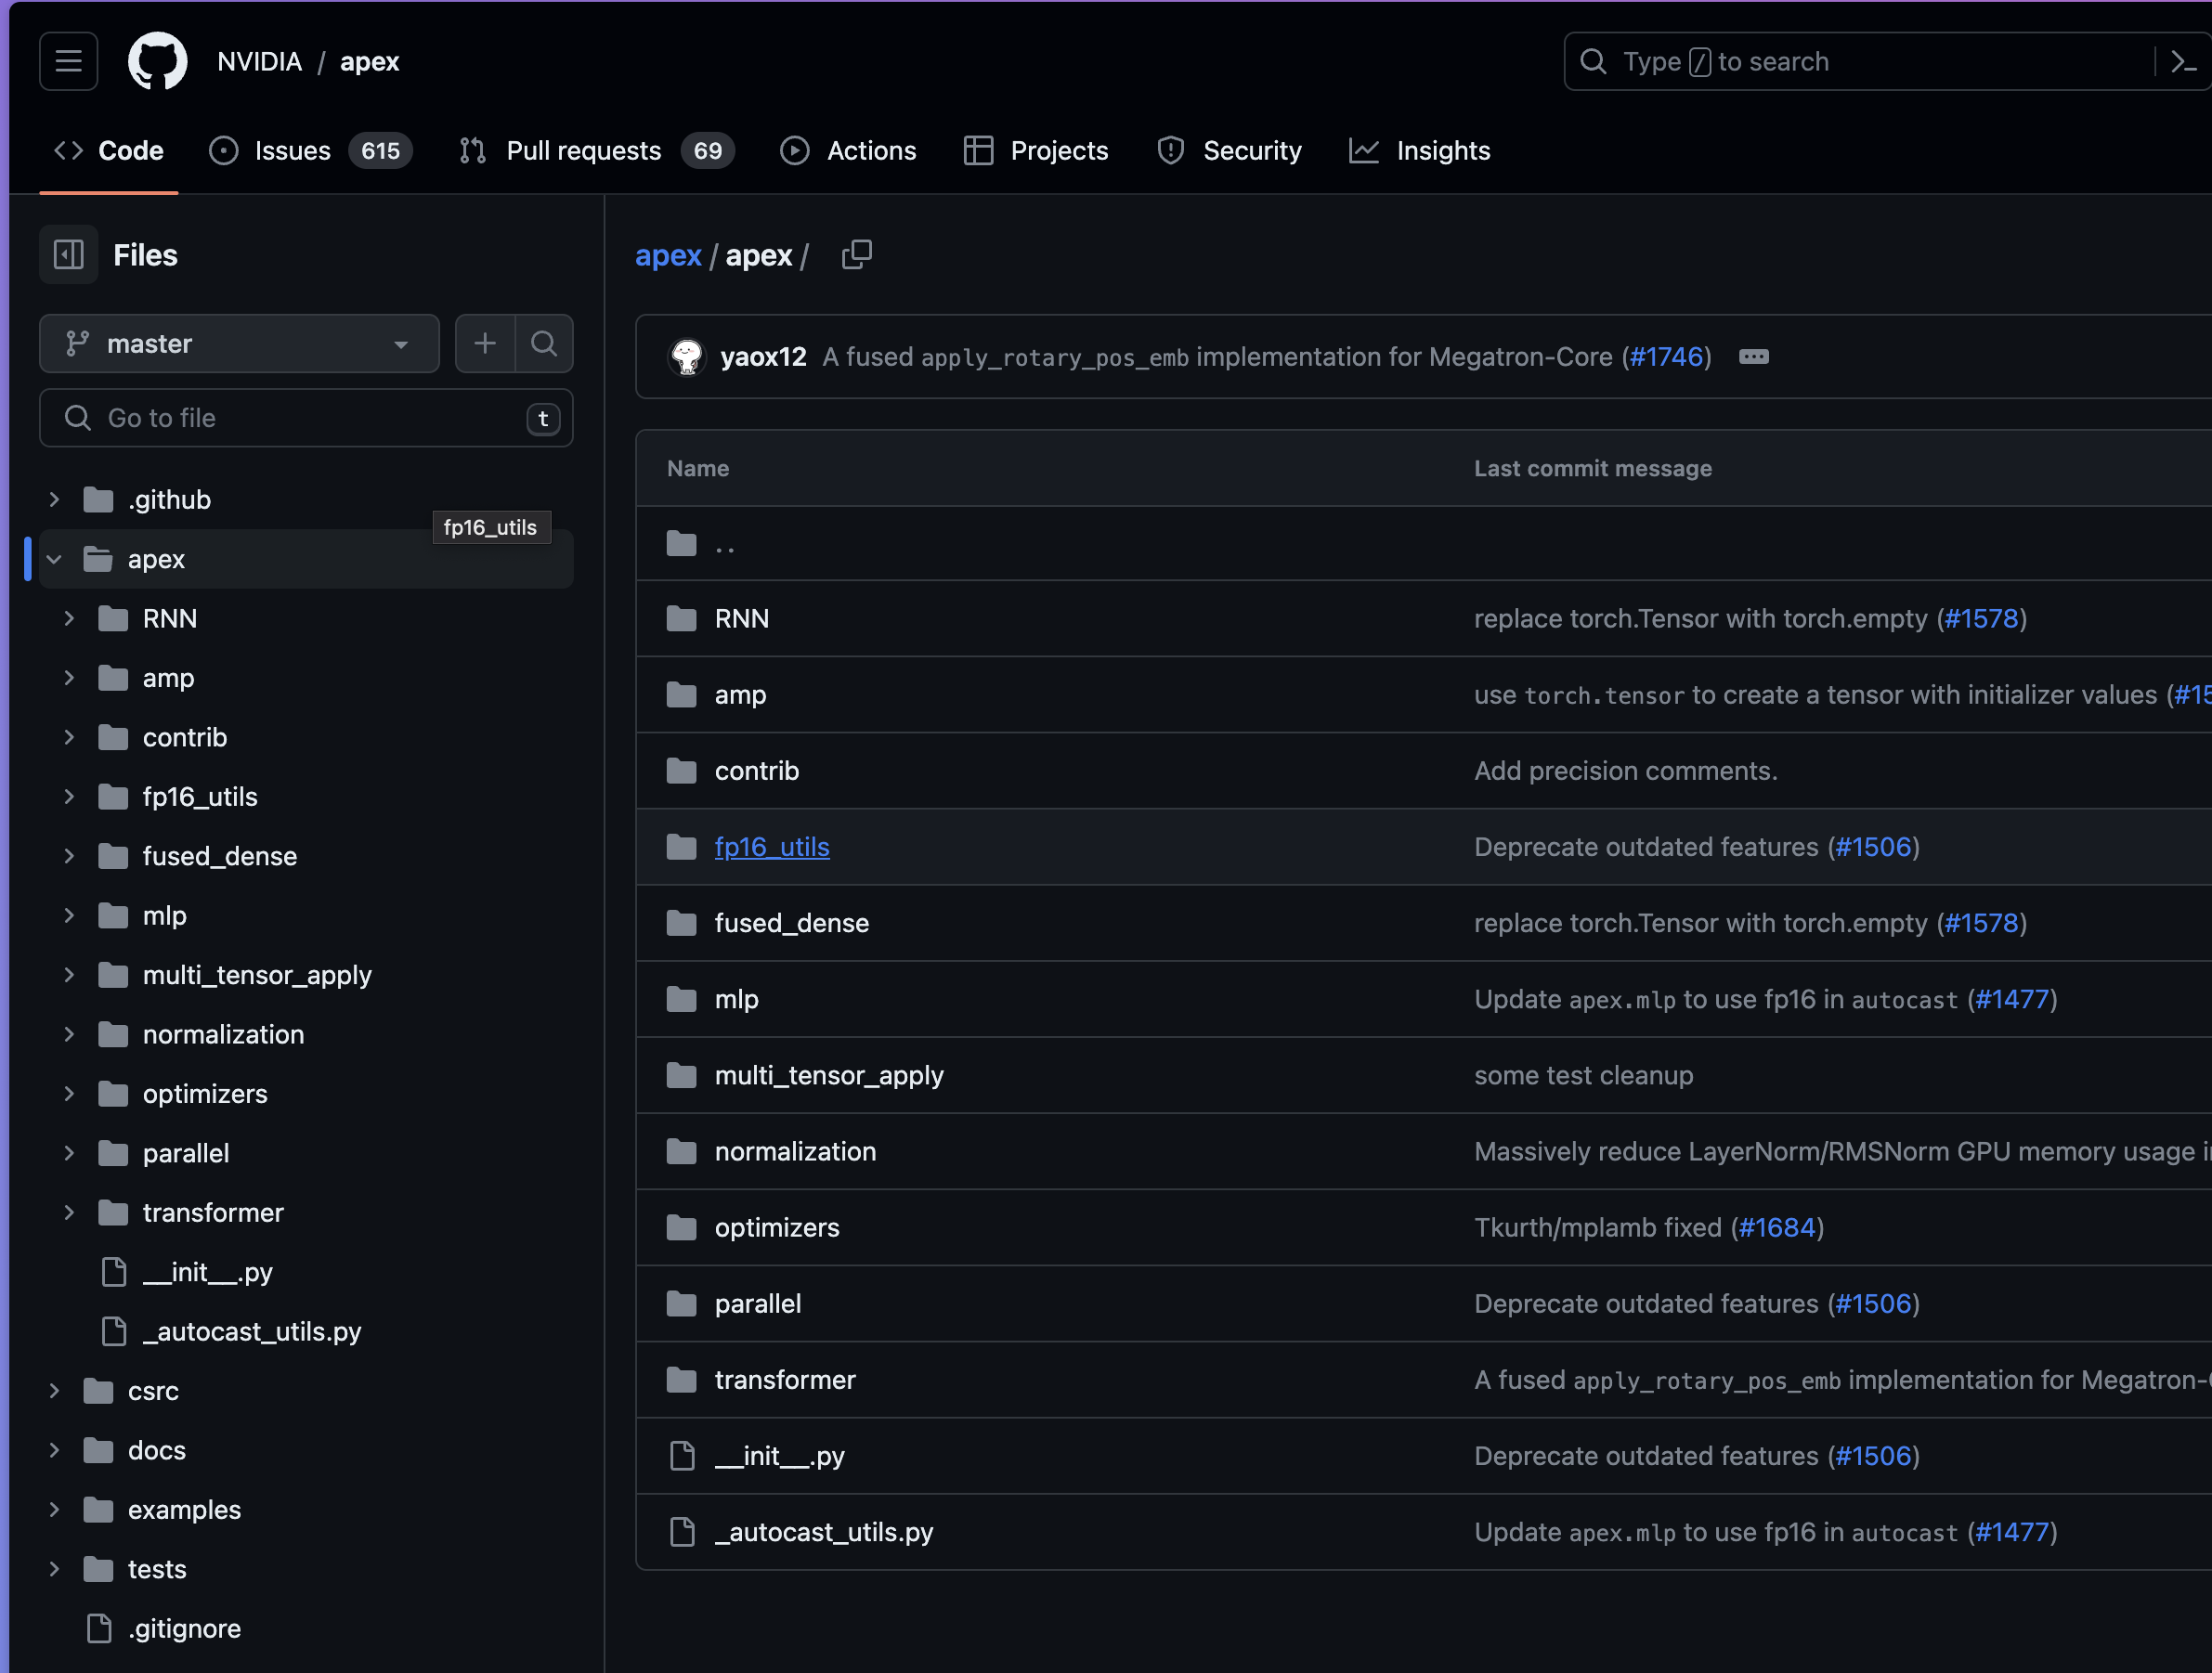This screenshot has width=2212, height=1673.
Task: Open the command palette icon
Action: 2183,62
